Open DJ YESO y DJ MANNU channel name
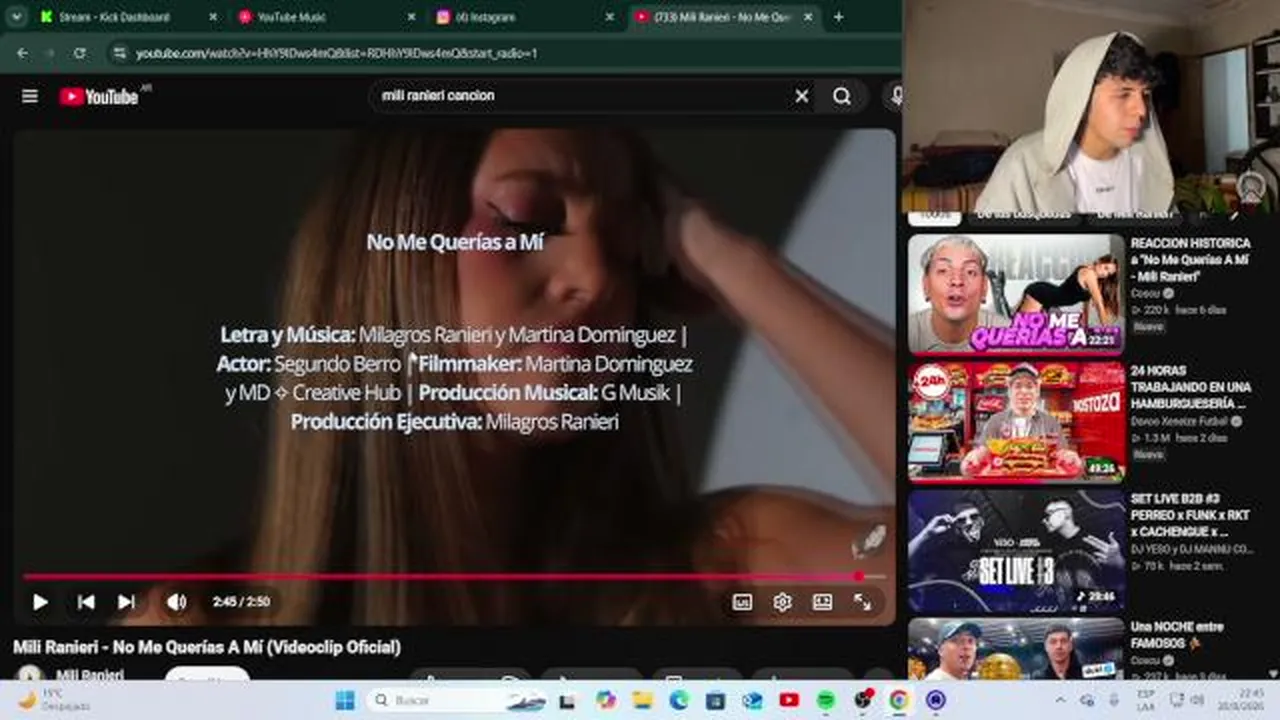Image resolution: width=1280 pixels, height=720 pixels. pos(1192,549)
